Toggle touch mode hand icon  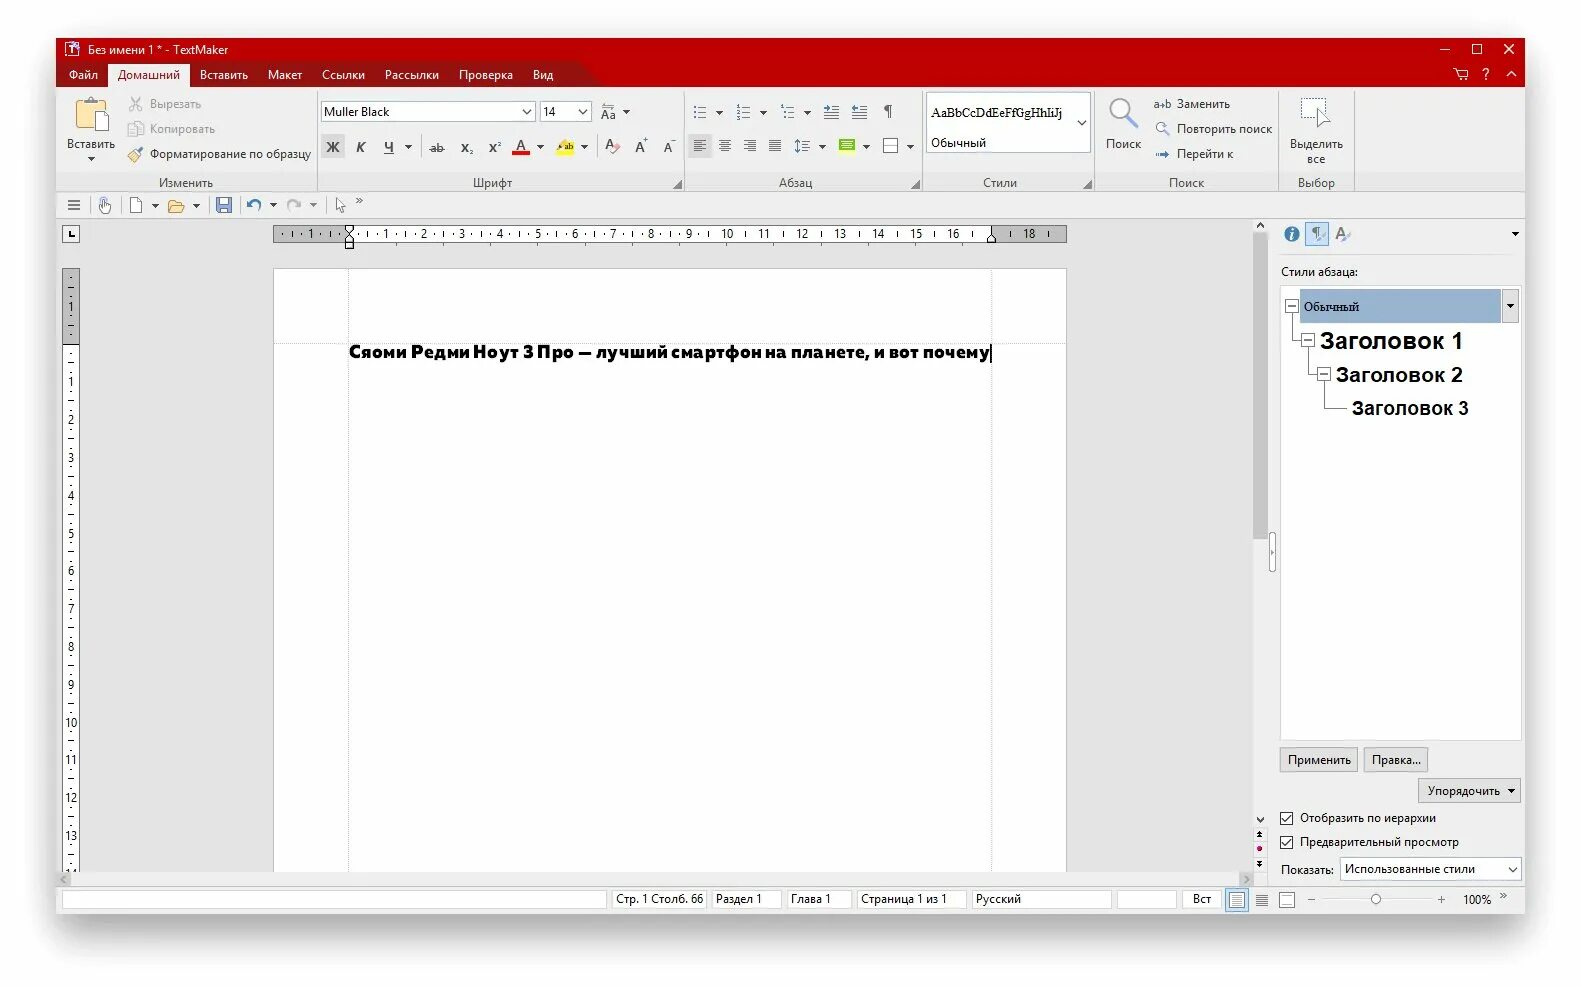[104, 205]
